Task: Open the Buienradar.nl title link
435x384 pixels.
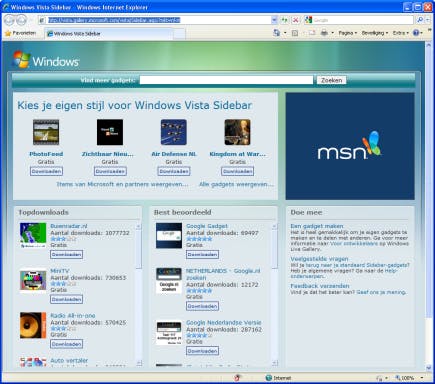Action: (x=69, y=226)
